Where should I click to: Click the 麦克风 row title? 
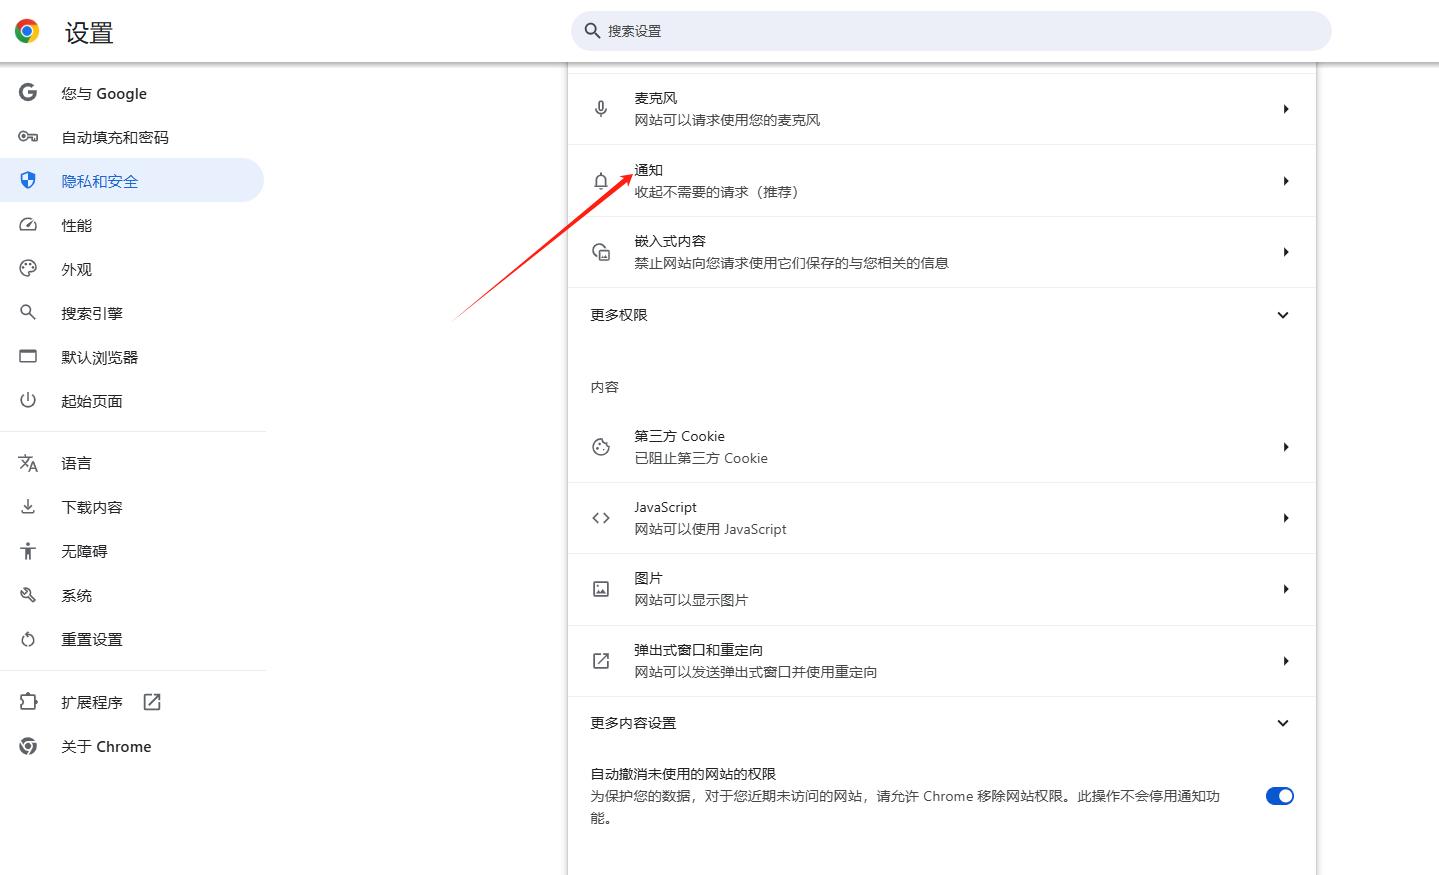656,98
